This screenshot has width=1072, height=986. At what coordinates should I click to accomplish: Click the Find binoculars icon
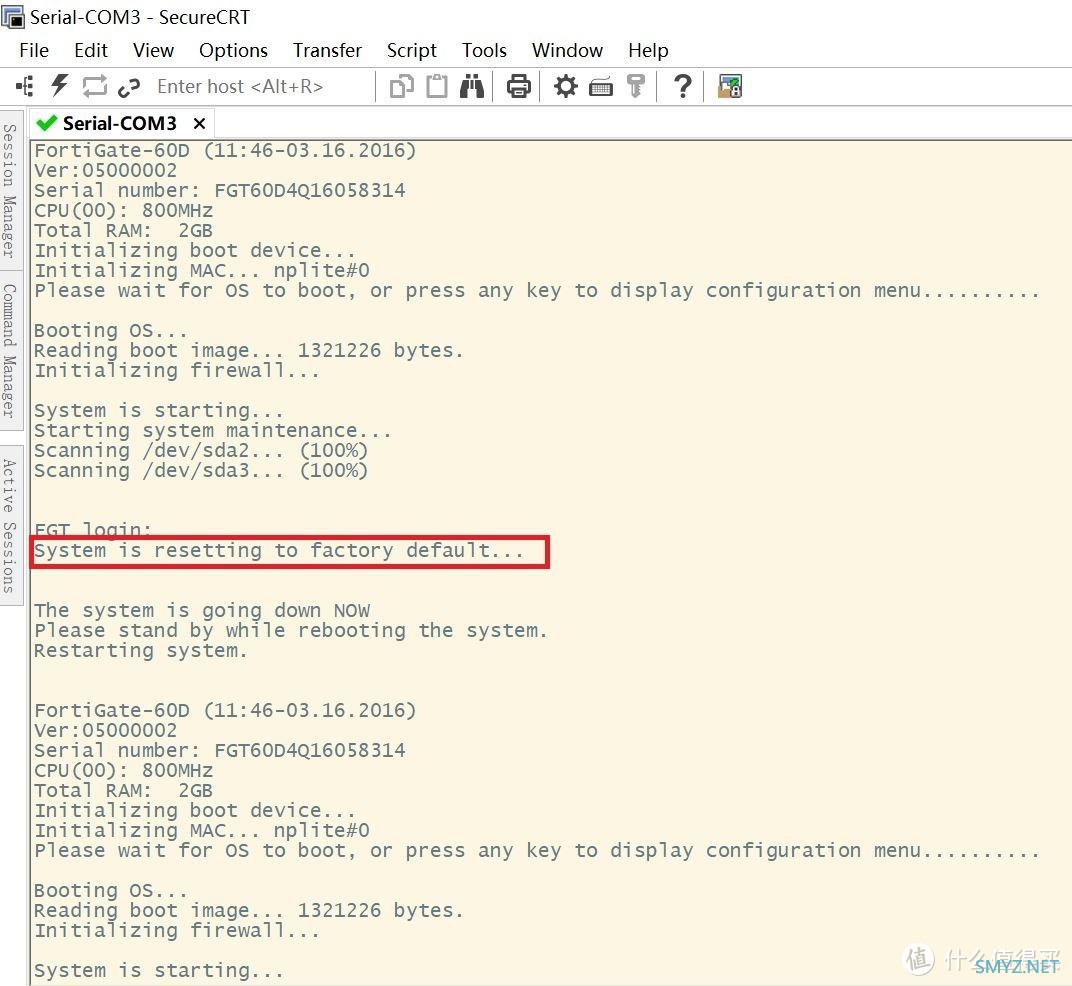tap(472, 86)
